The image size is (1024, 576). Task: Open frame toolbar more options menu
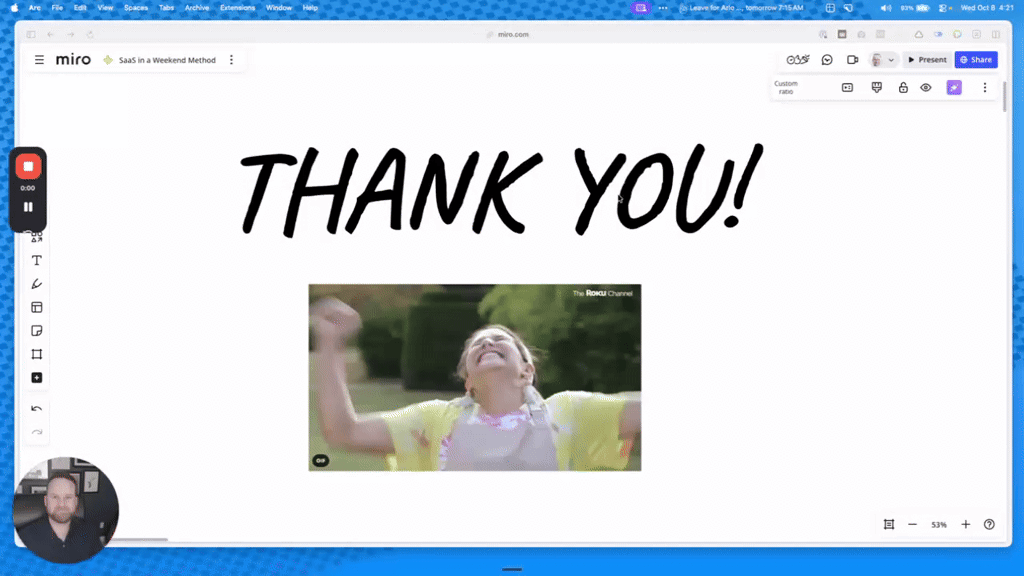tap(985, 88)
